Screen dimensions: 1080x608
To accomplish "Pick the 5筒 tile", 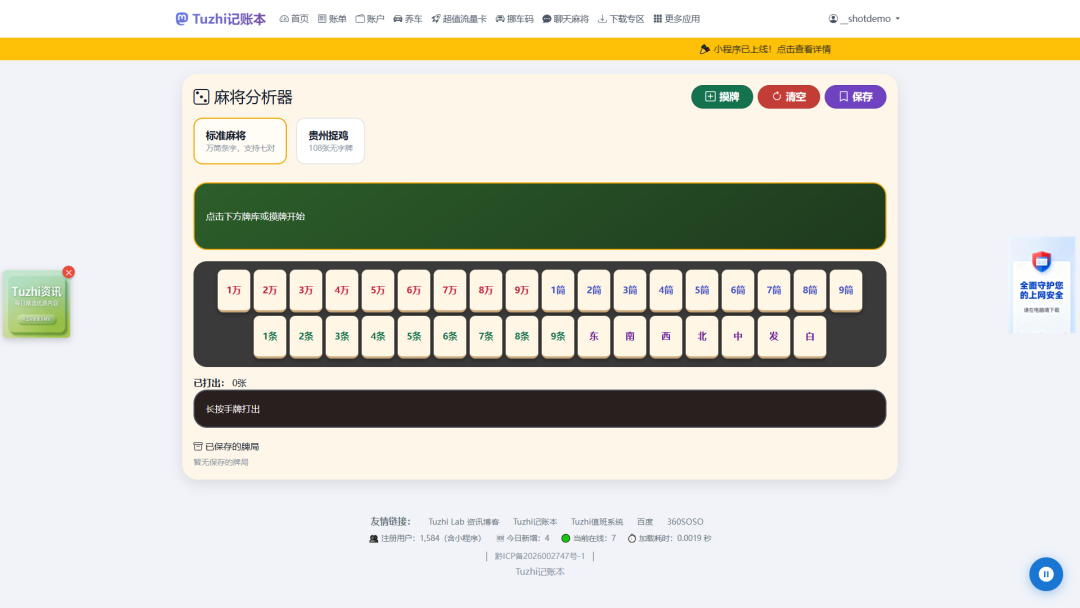I will pyautogui.click(x=702, y=291).
